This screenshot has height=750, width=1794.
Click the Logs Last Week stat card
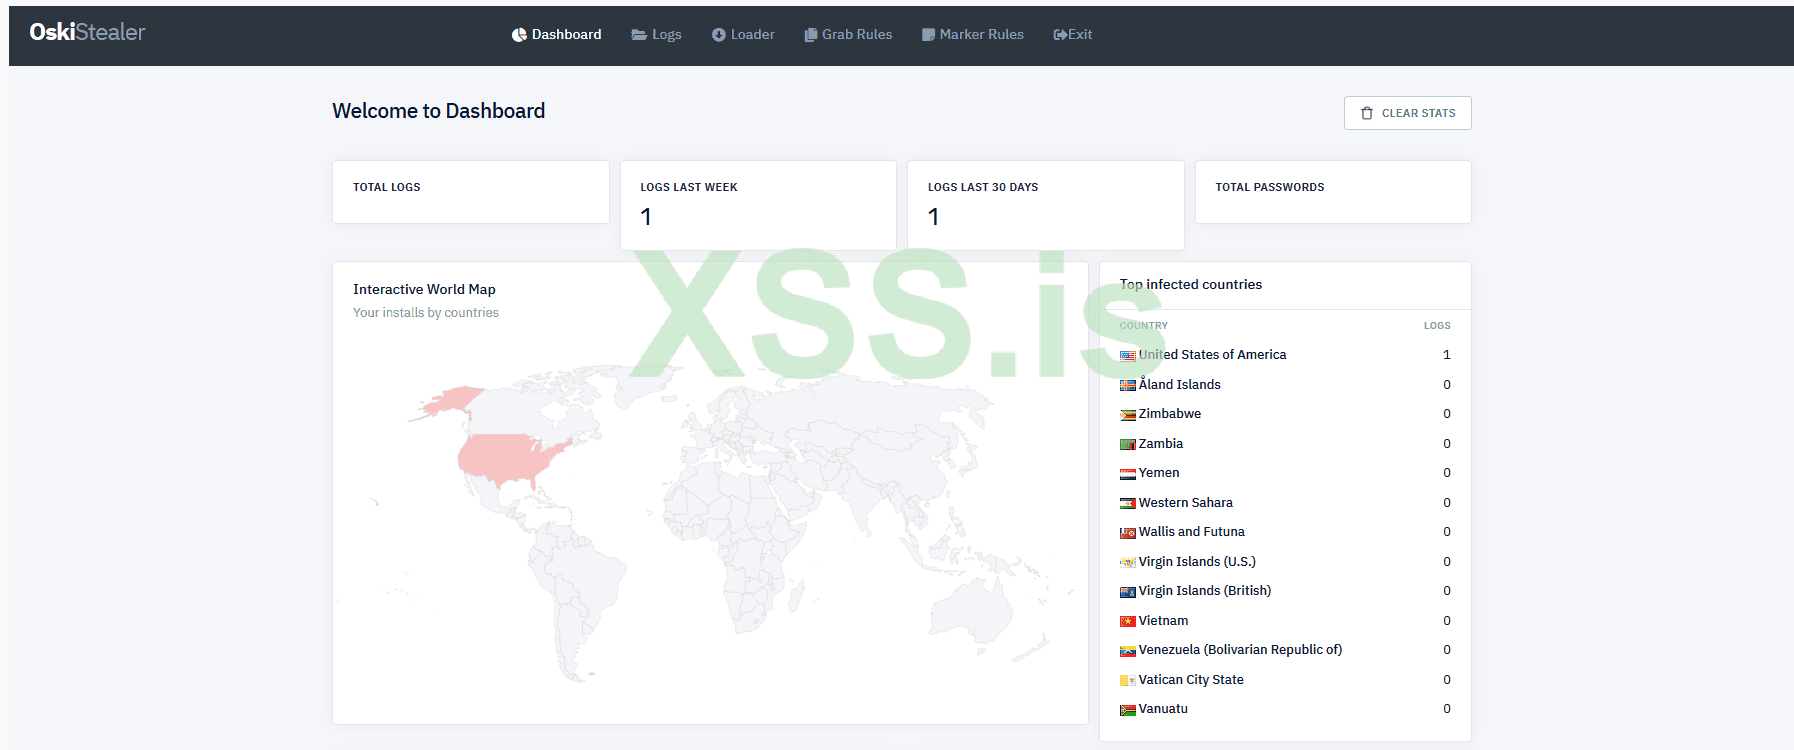coord(758,205)
